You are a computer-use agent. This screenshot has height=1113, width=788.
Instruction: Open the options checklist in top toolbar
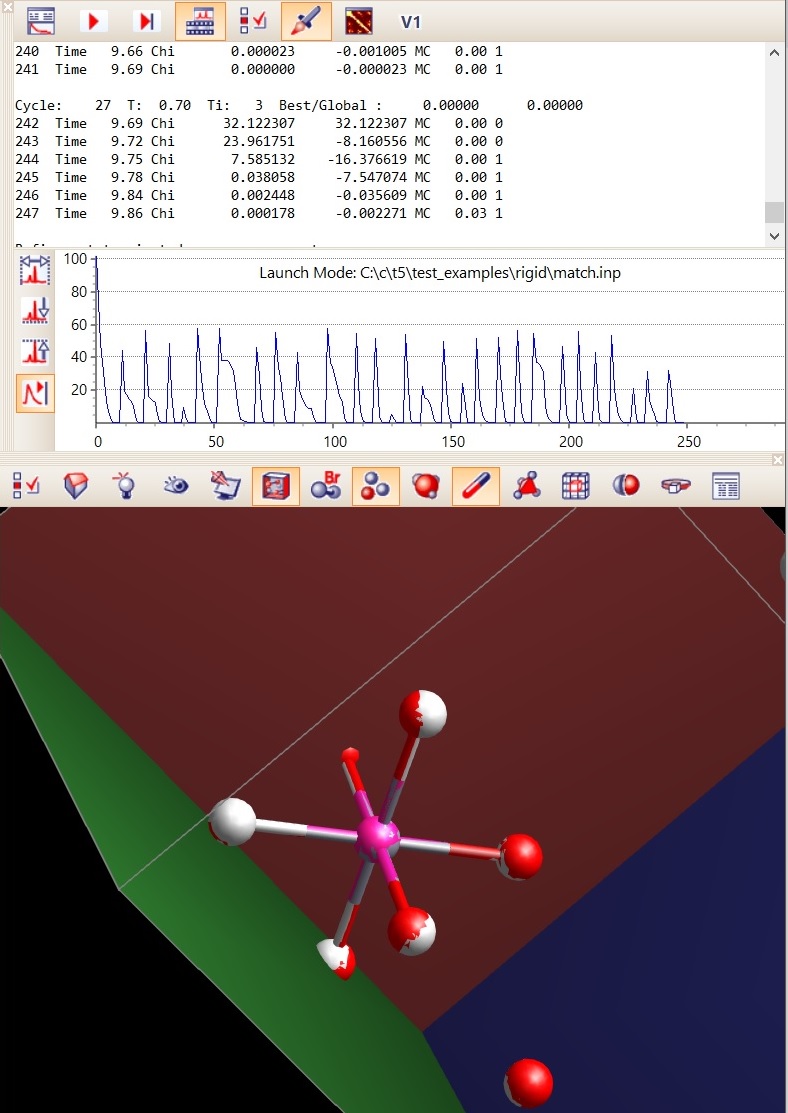(x=253, y=21)
